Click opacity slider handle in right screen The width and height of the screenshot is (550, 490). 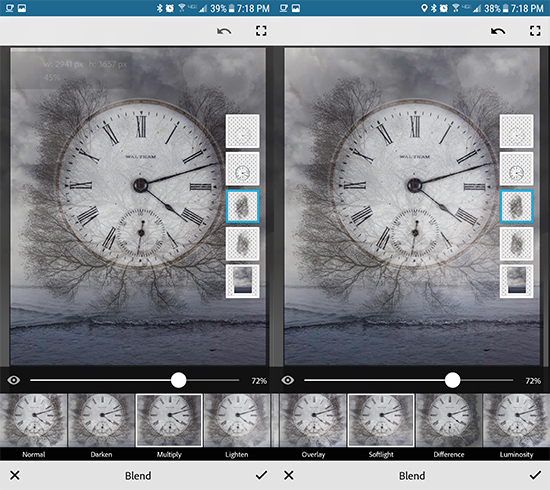pos(452,380)
